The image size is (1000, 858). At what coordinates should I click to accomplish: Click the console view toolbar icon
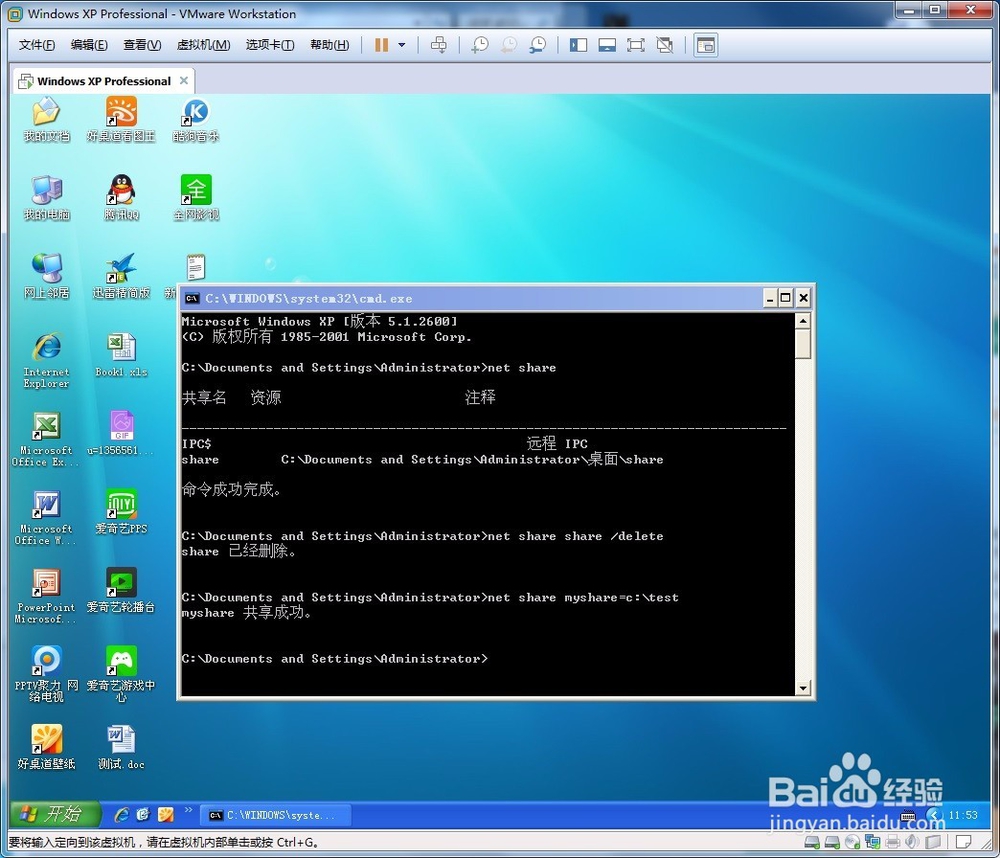point(706,45)
